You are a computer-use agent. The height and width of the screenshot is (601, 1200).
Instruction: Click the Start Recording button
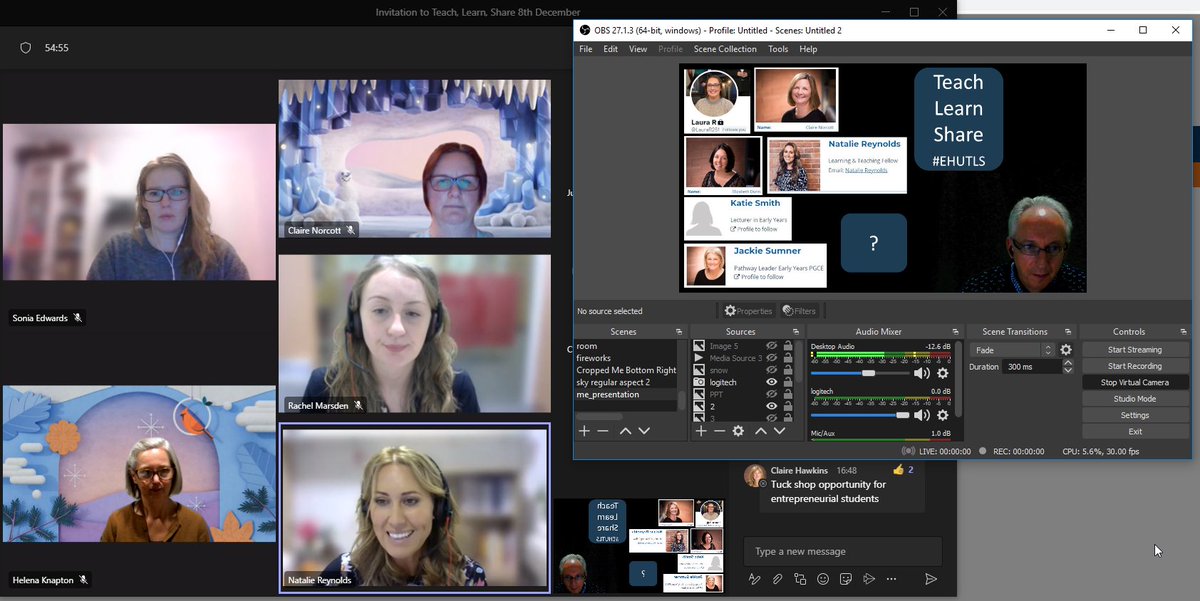pyautogui.click(x=1135, y=366)
